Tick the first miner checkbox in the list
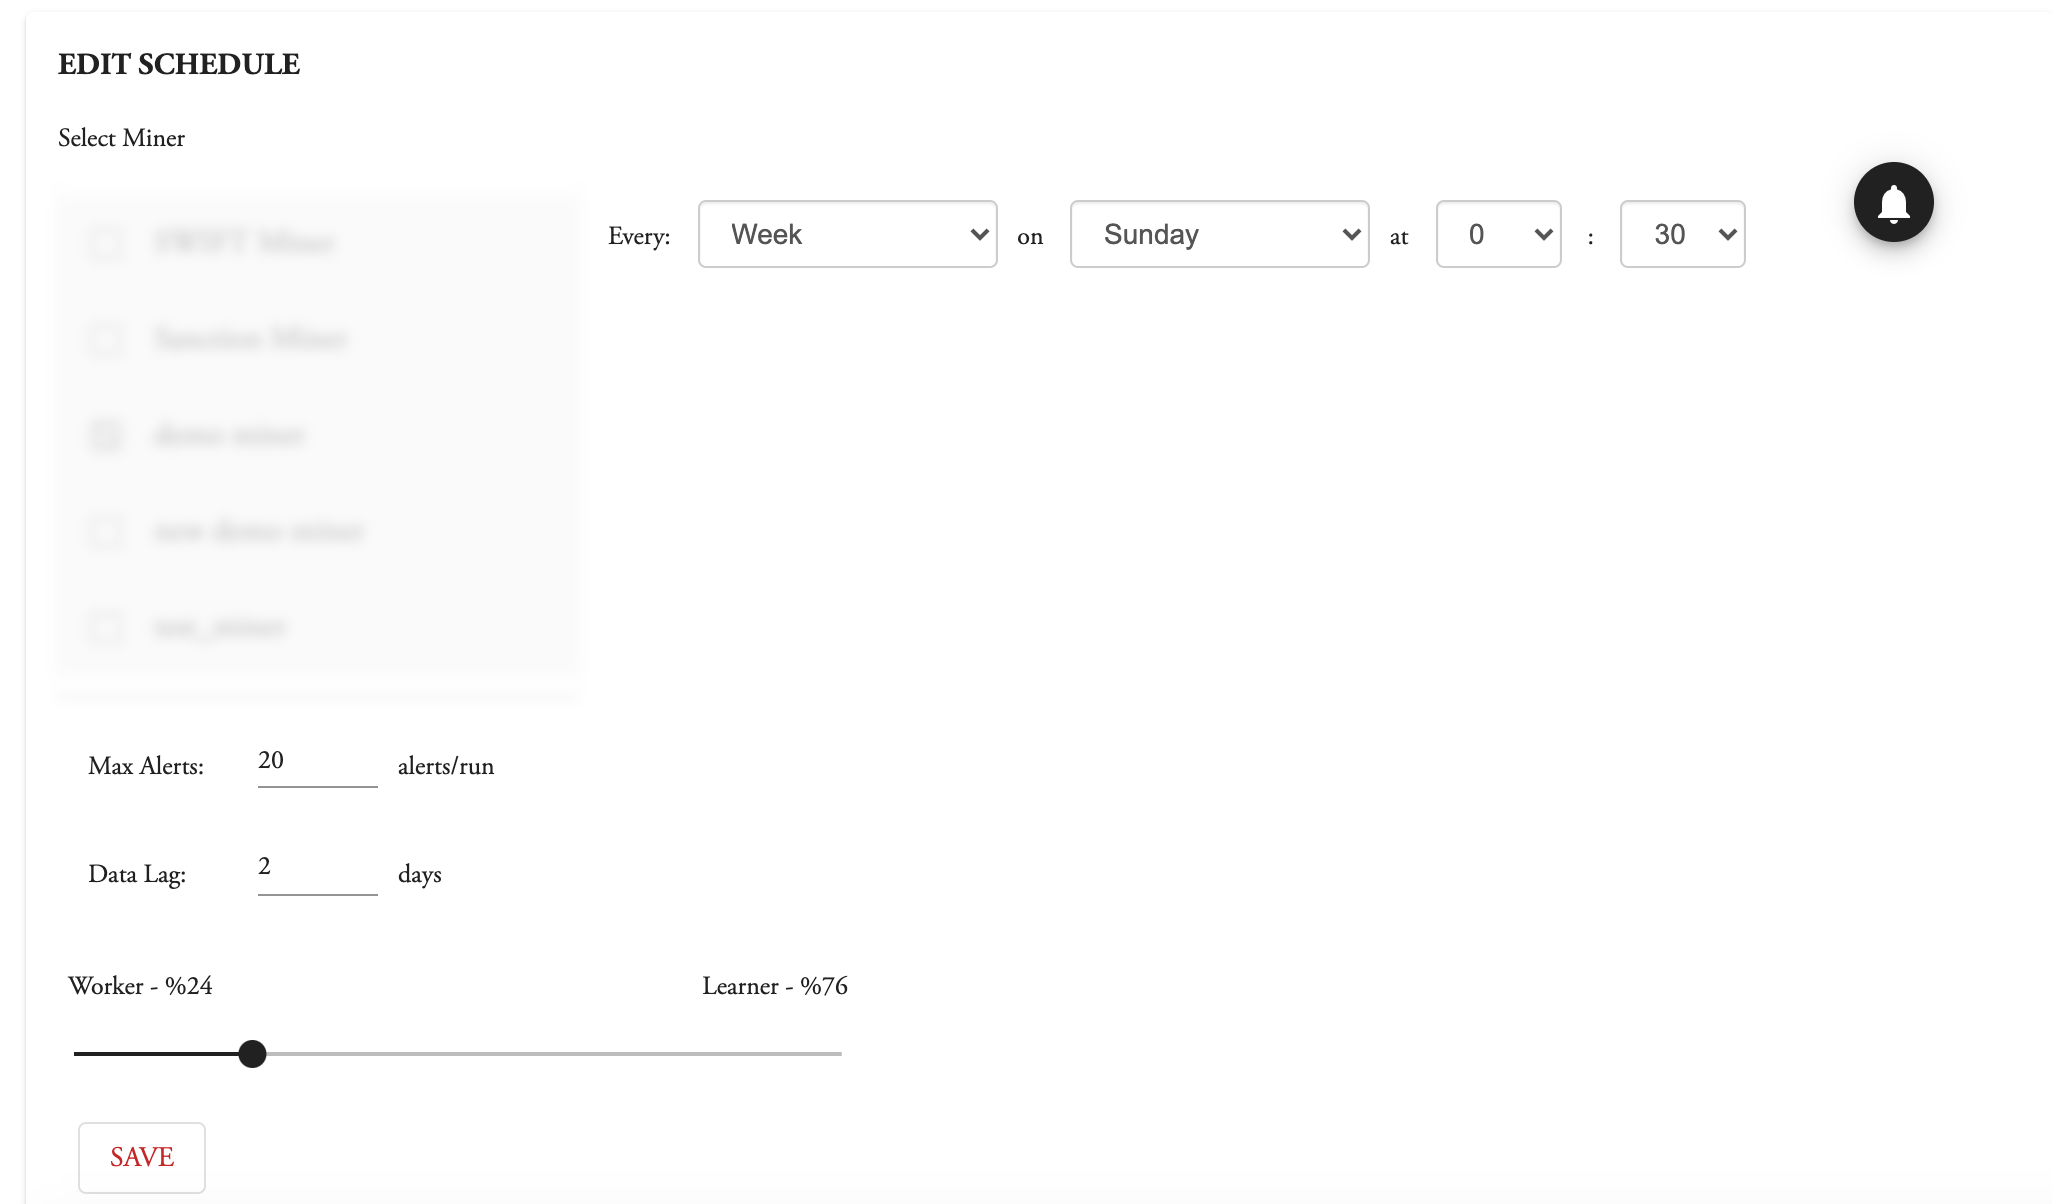The height and width of the screenshot is (1204, 2052). click(x=107, y=243)
